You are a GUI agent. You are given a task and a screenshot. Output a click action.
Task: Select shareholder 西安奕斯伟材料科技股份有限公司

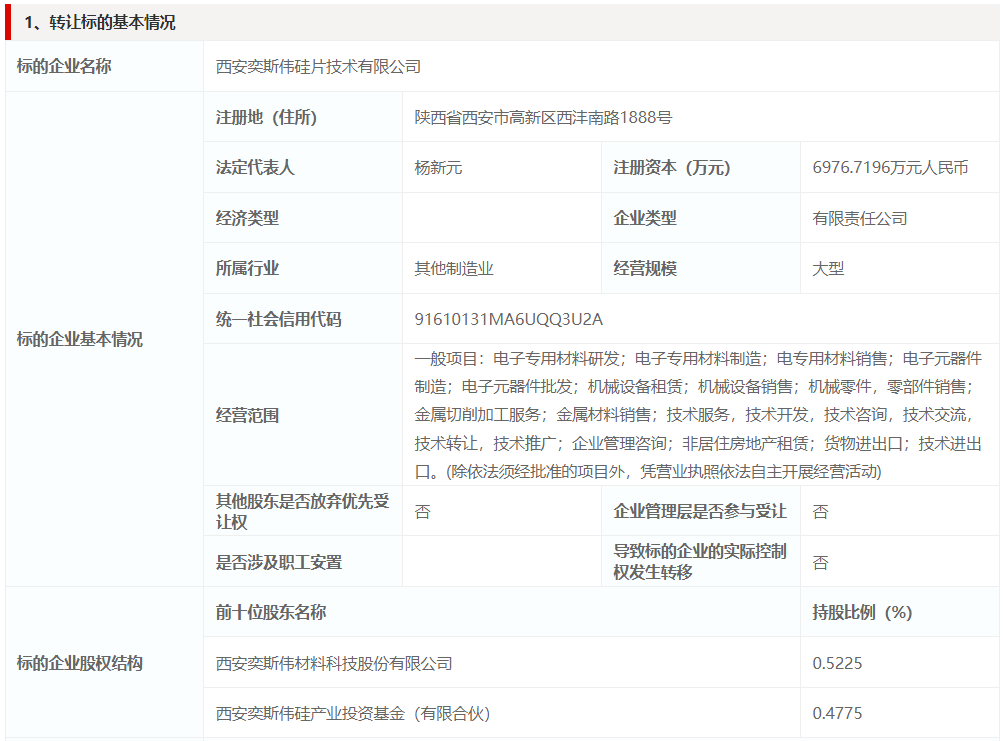334,664
